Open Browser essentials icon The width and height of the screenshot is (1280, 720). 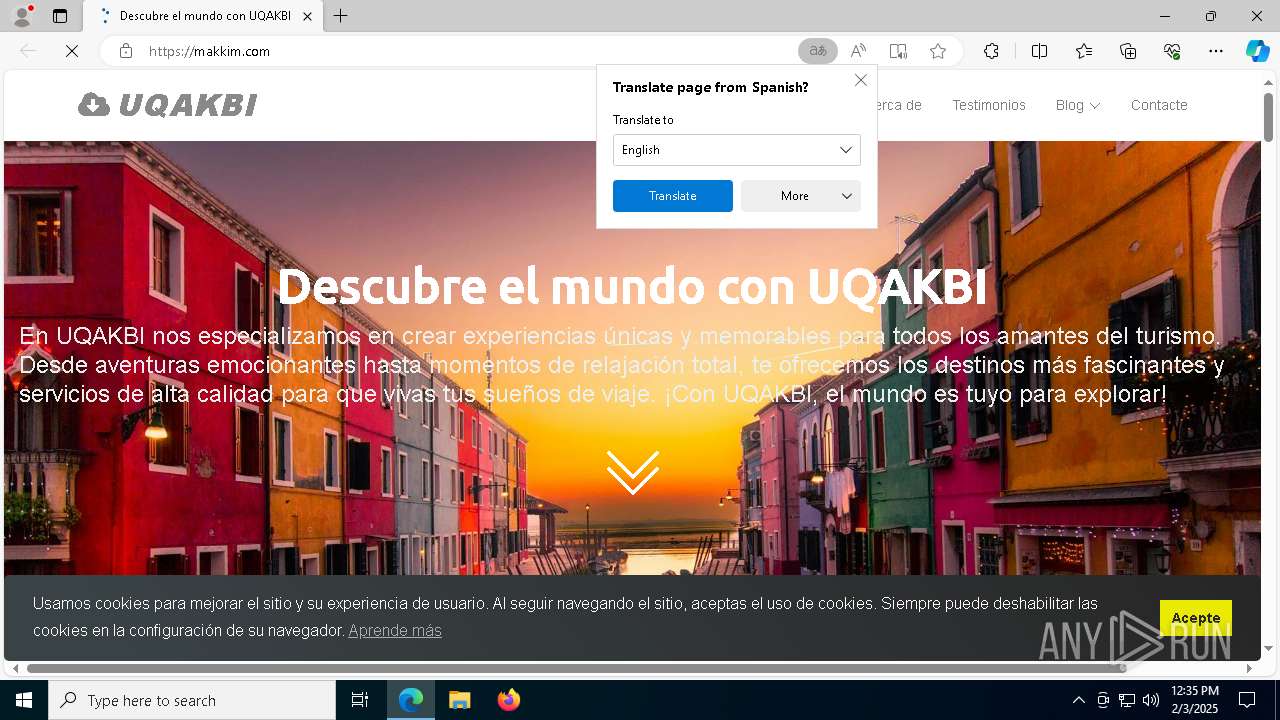[1172, 51]
